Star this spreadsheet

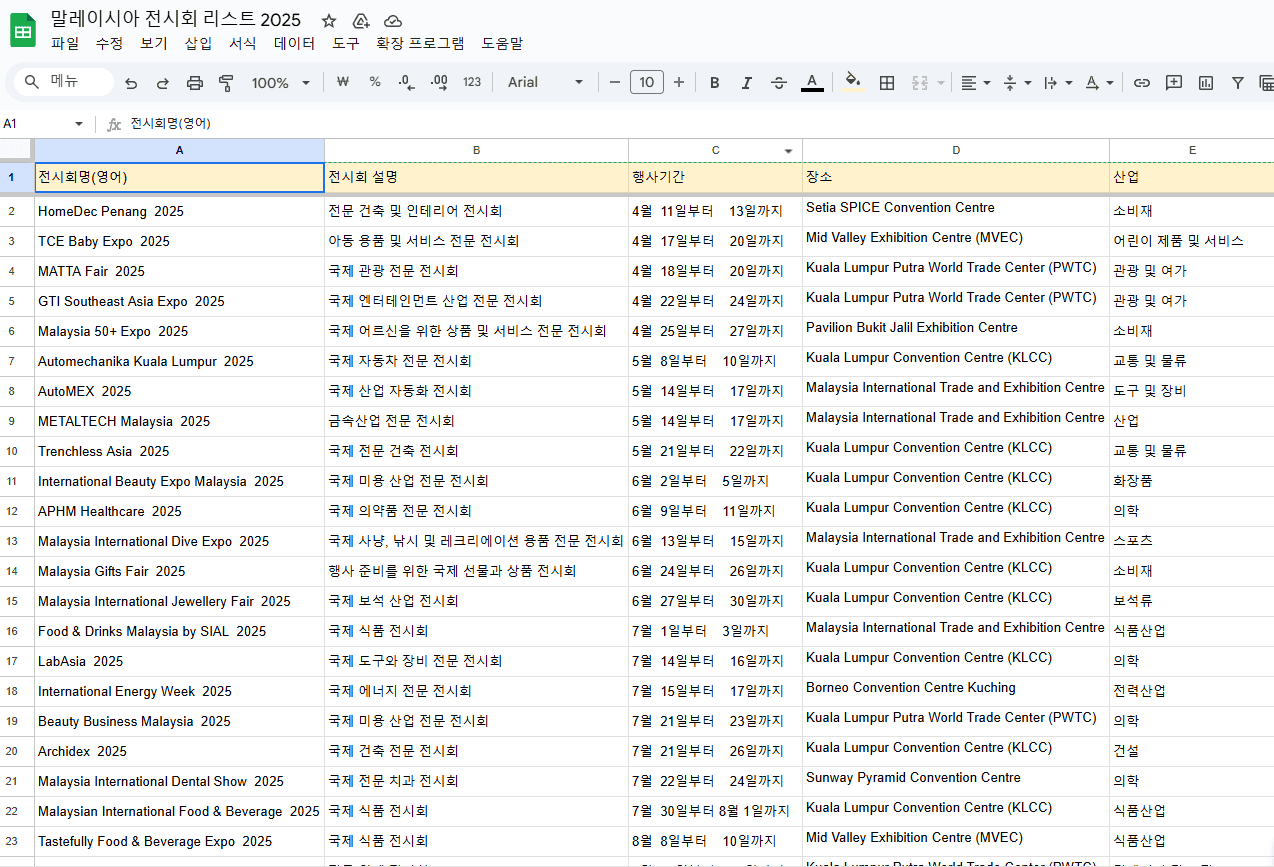click(329, 21)
